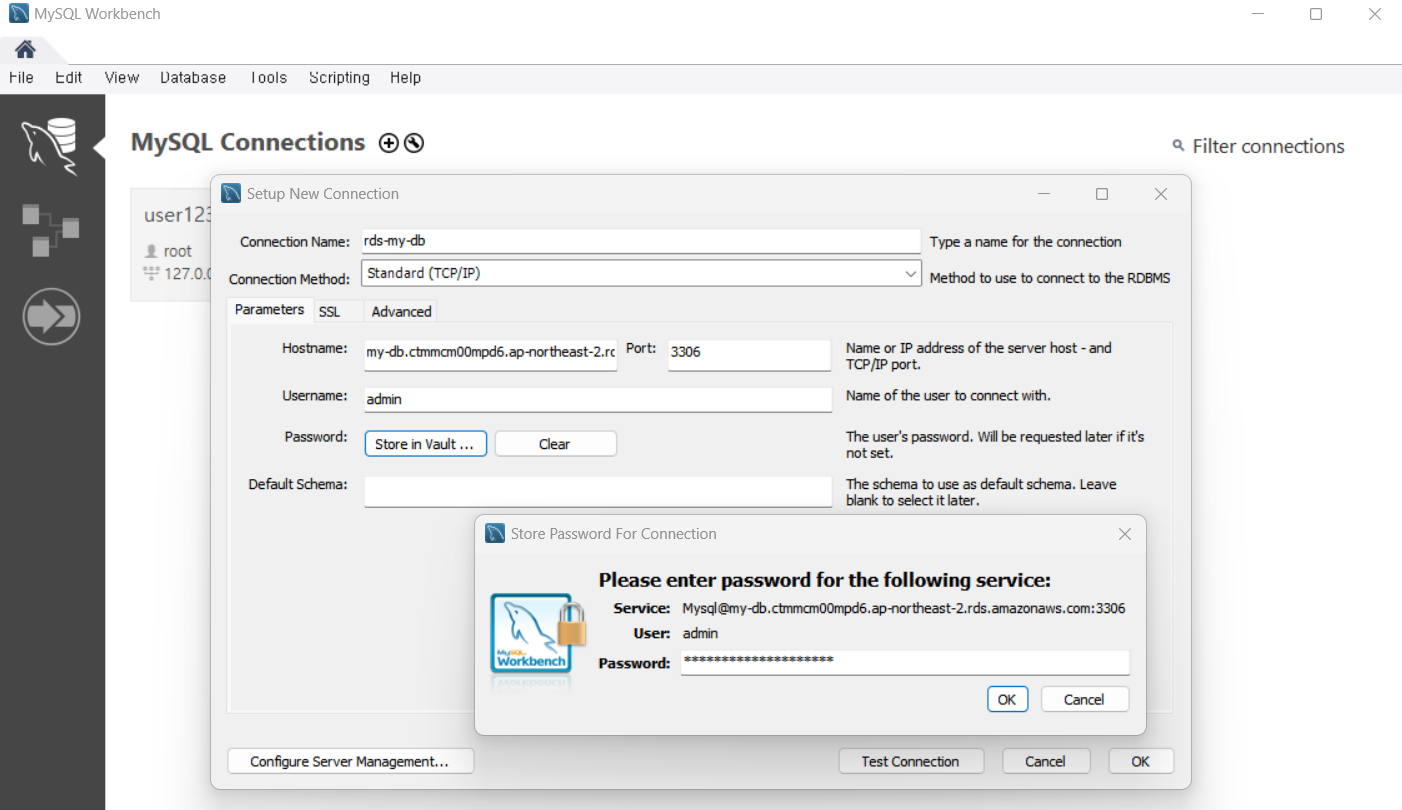Maximize the Setup New Connection dialog
1402x810 pixels.
[1102, 194]
